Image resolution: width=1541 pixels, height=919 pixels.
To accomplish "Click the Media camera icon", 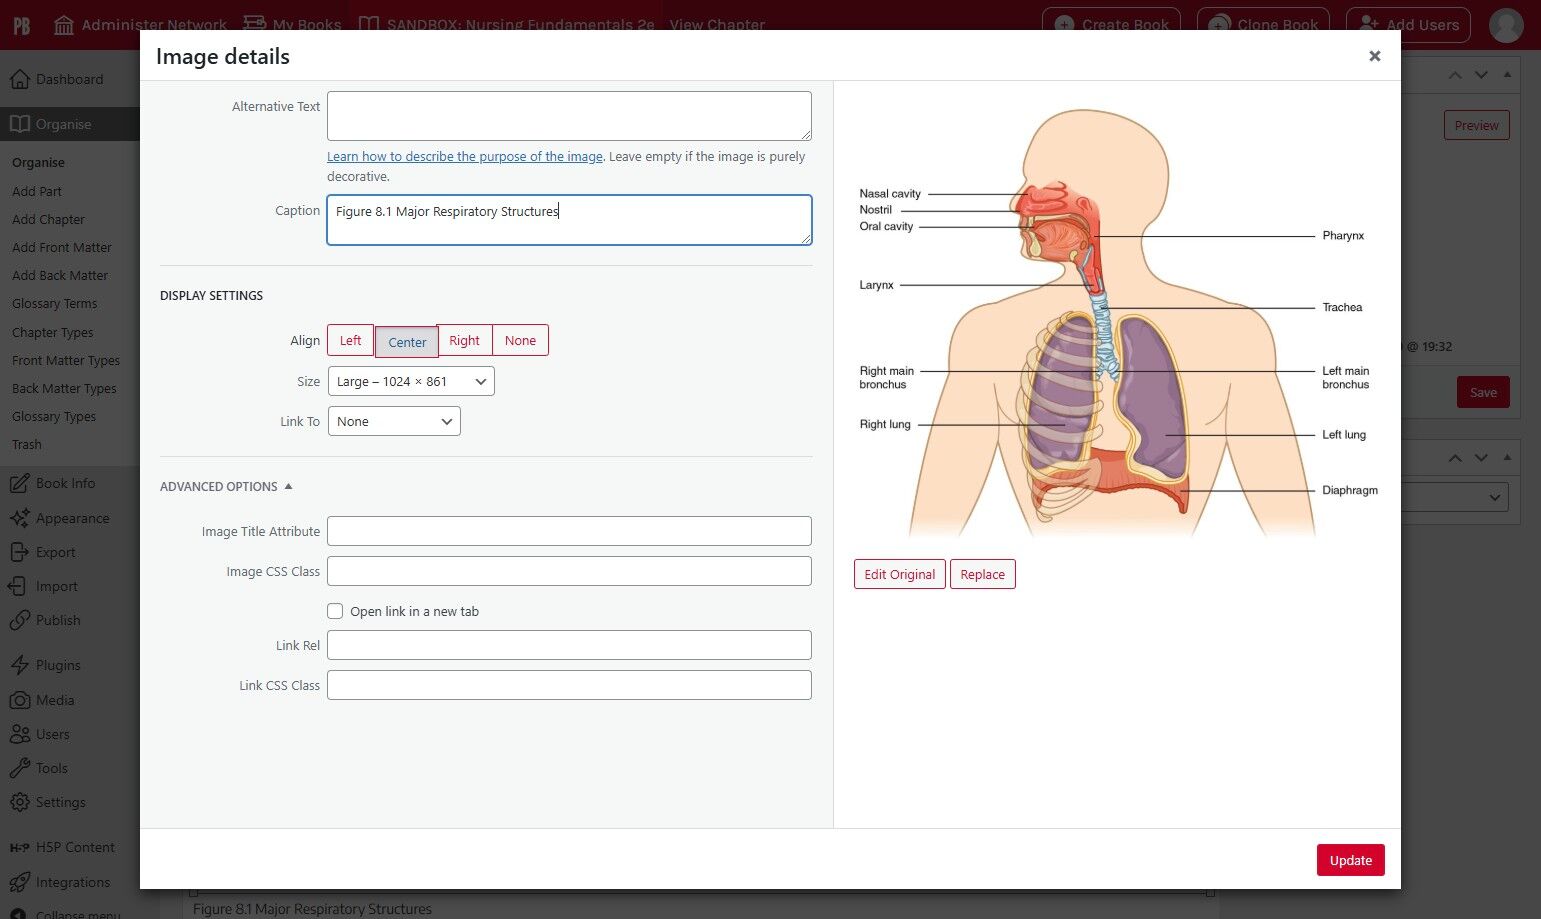I will (19, 700).
